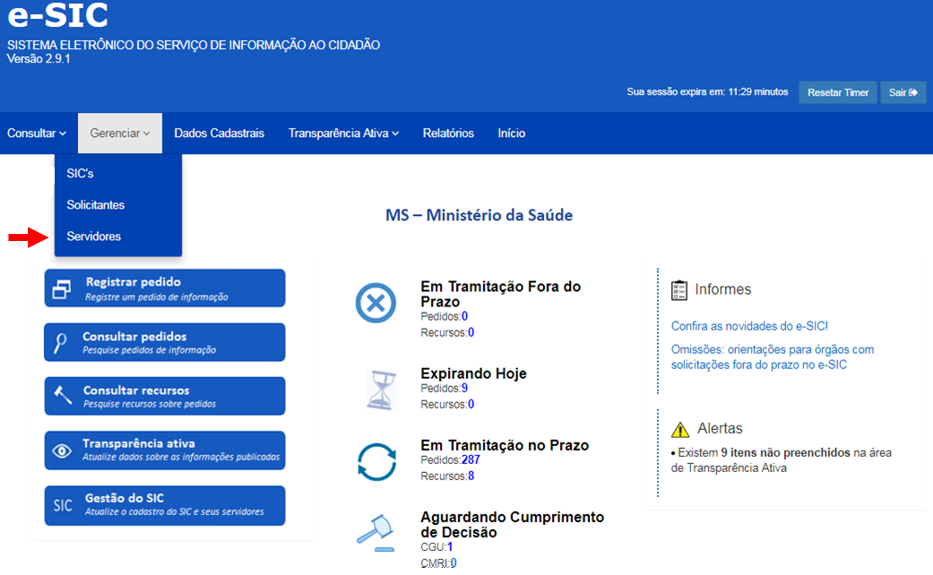Image resolution: width=933 pixels, height=575 pixels.
Task: Open the Omissões orientações link
Action: coord(772,357)
